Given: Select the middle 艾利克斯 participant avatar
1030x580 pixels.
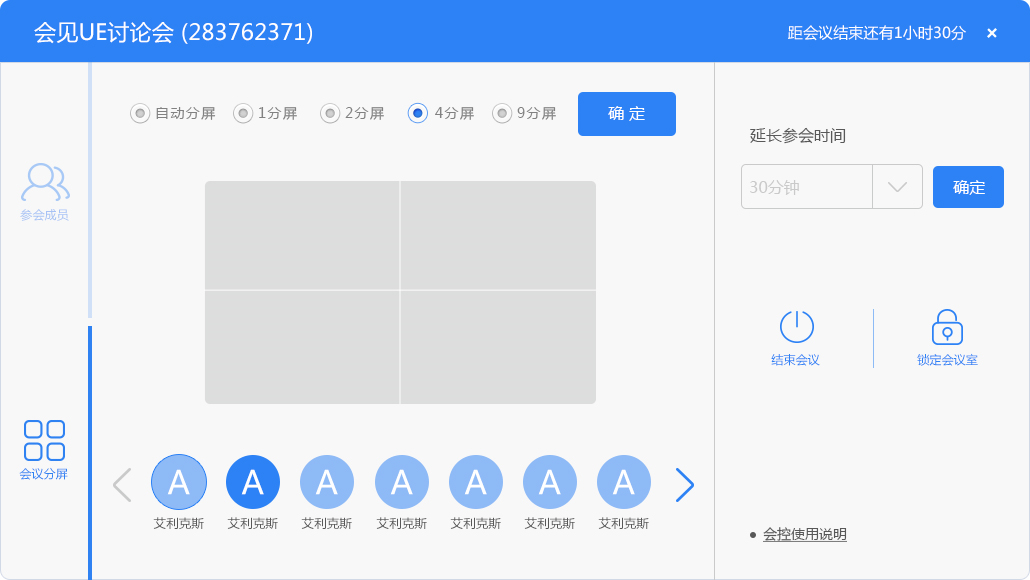Looking at the screenshot, I should [x=401, y=481].
